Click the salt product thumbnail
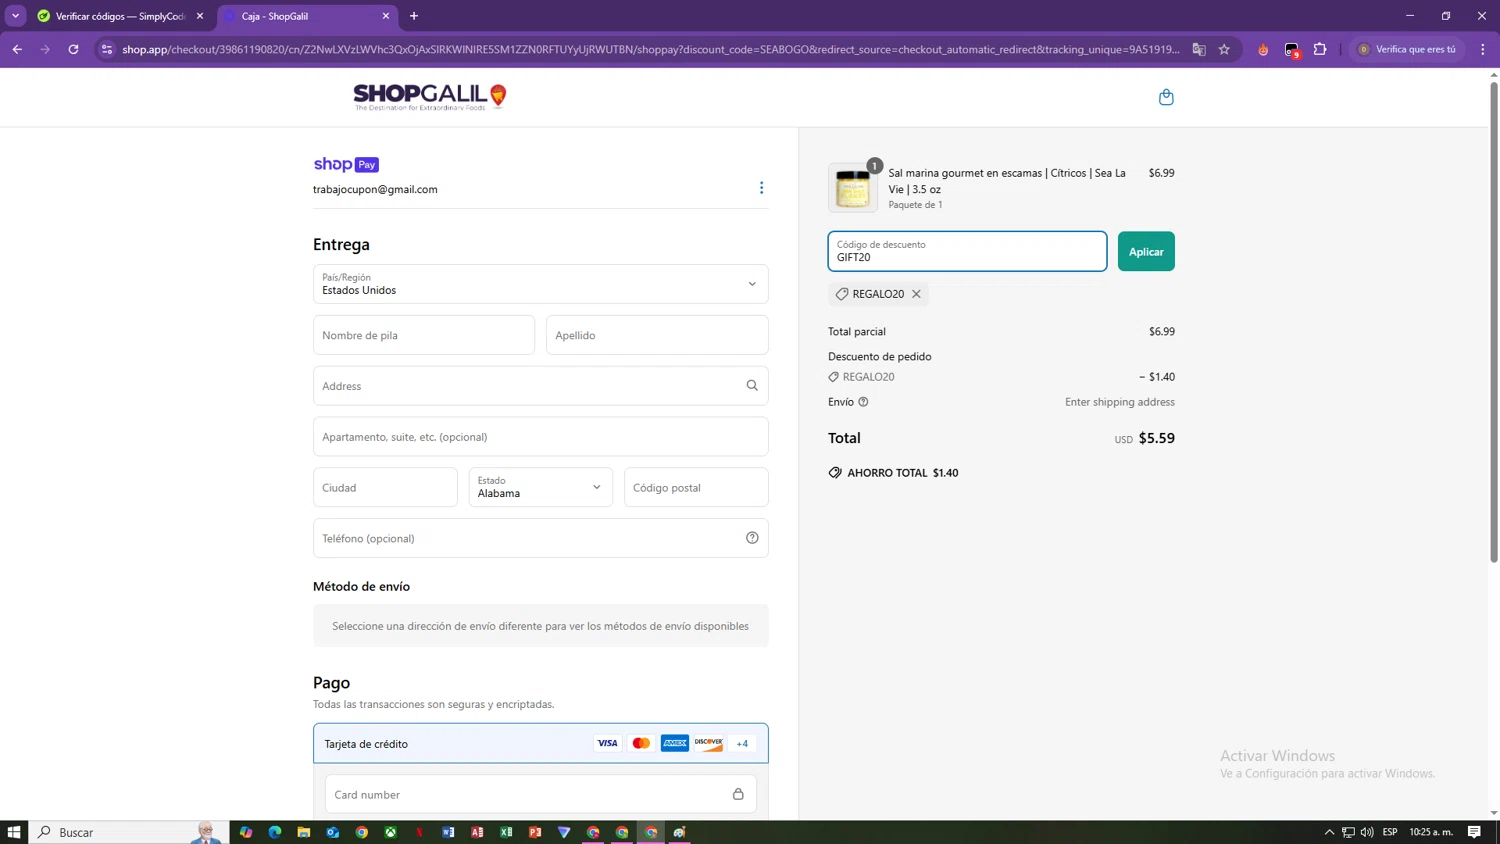 point(853,188)
